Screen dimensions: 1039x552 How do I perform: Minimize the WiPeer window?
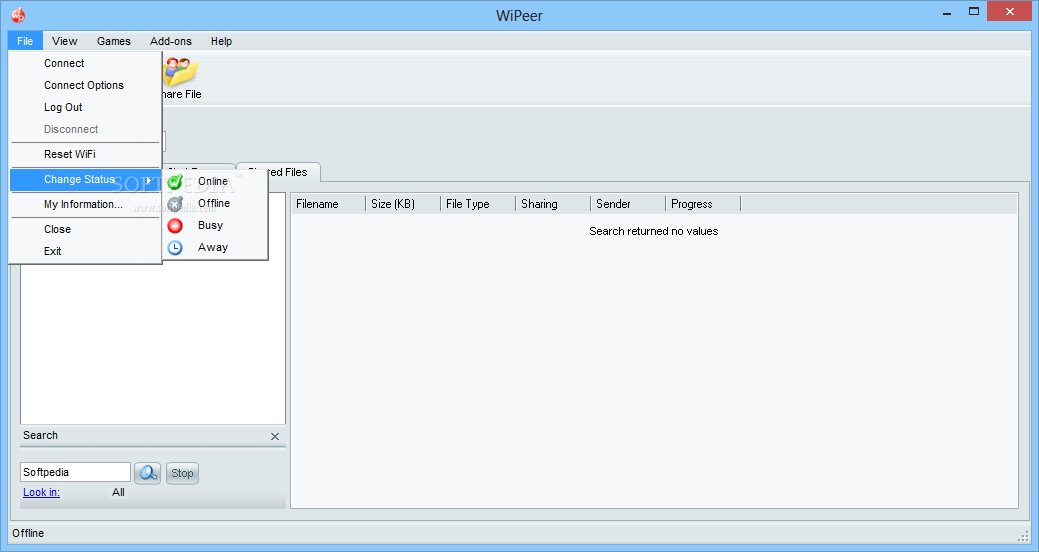point(948,11)
